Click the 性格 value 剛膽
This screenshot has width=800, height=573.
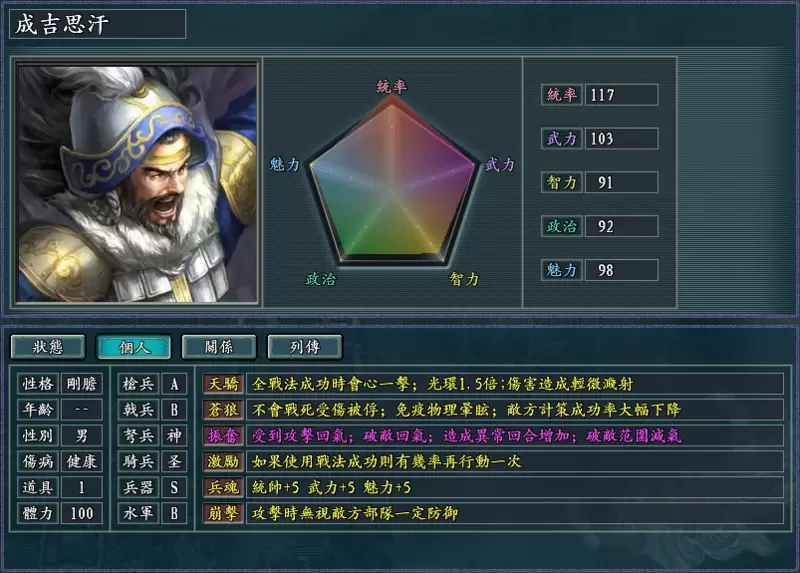[82, 384]
